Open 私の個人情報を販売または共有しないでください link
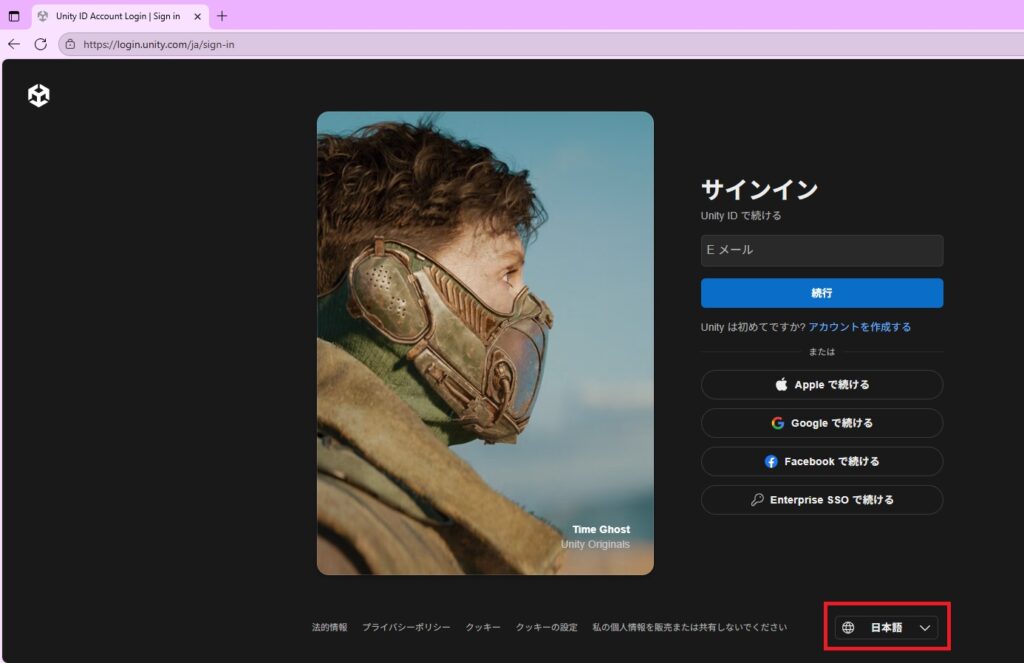 pyautogui.click(x=689, y=627)
